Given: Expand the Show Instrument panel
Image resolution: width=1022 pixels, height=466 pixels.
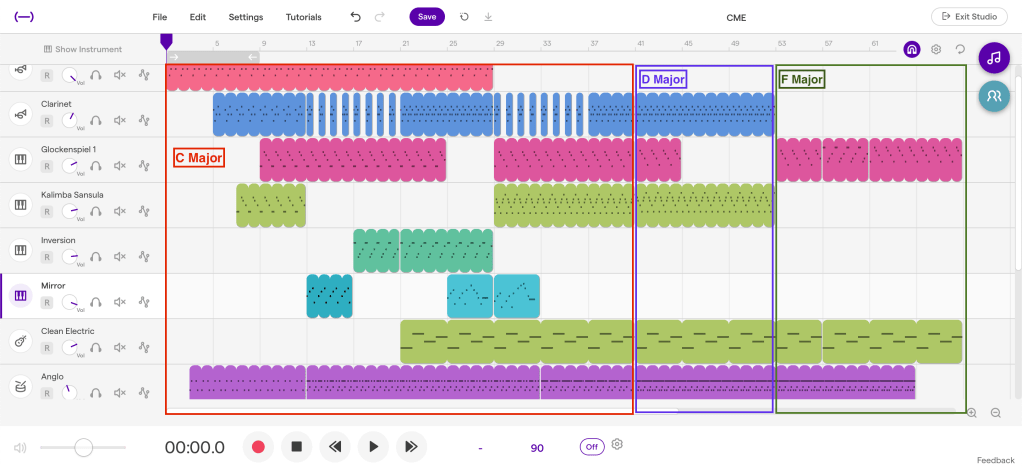Looking at the screenshot, I should coord(83,49).
